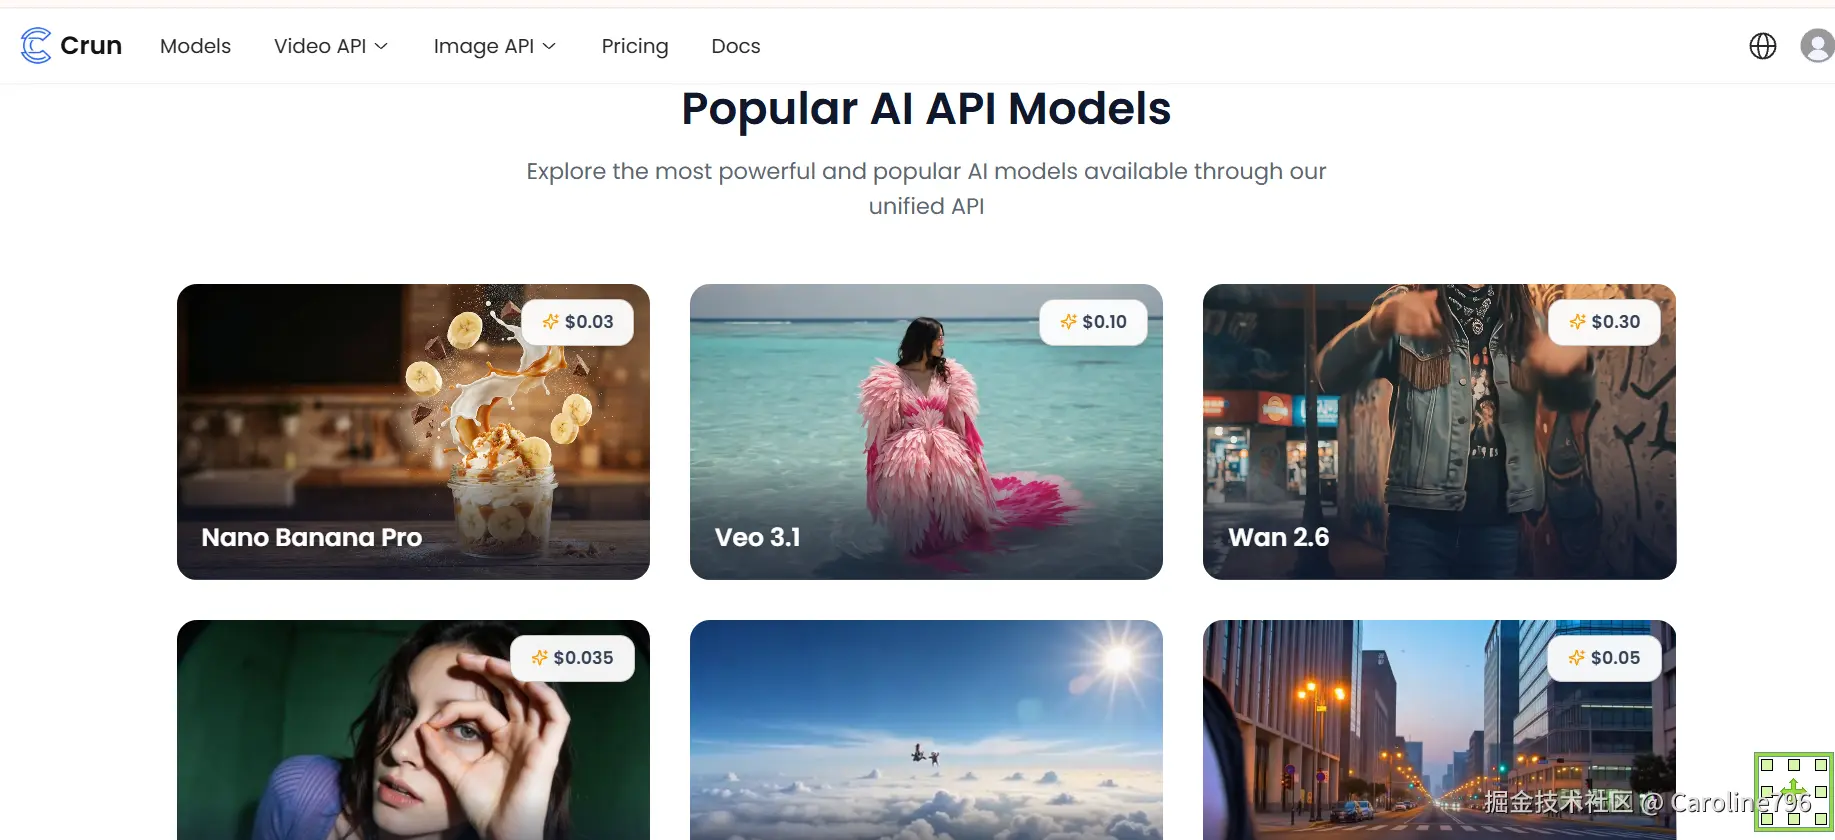Open the Veo 3.1 model card
The image size is (1835, 840).
point(926,432)
